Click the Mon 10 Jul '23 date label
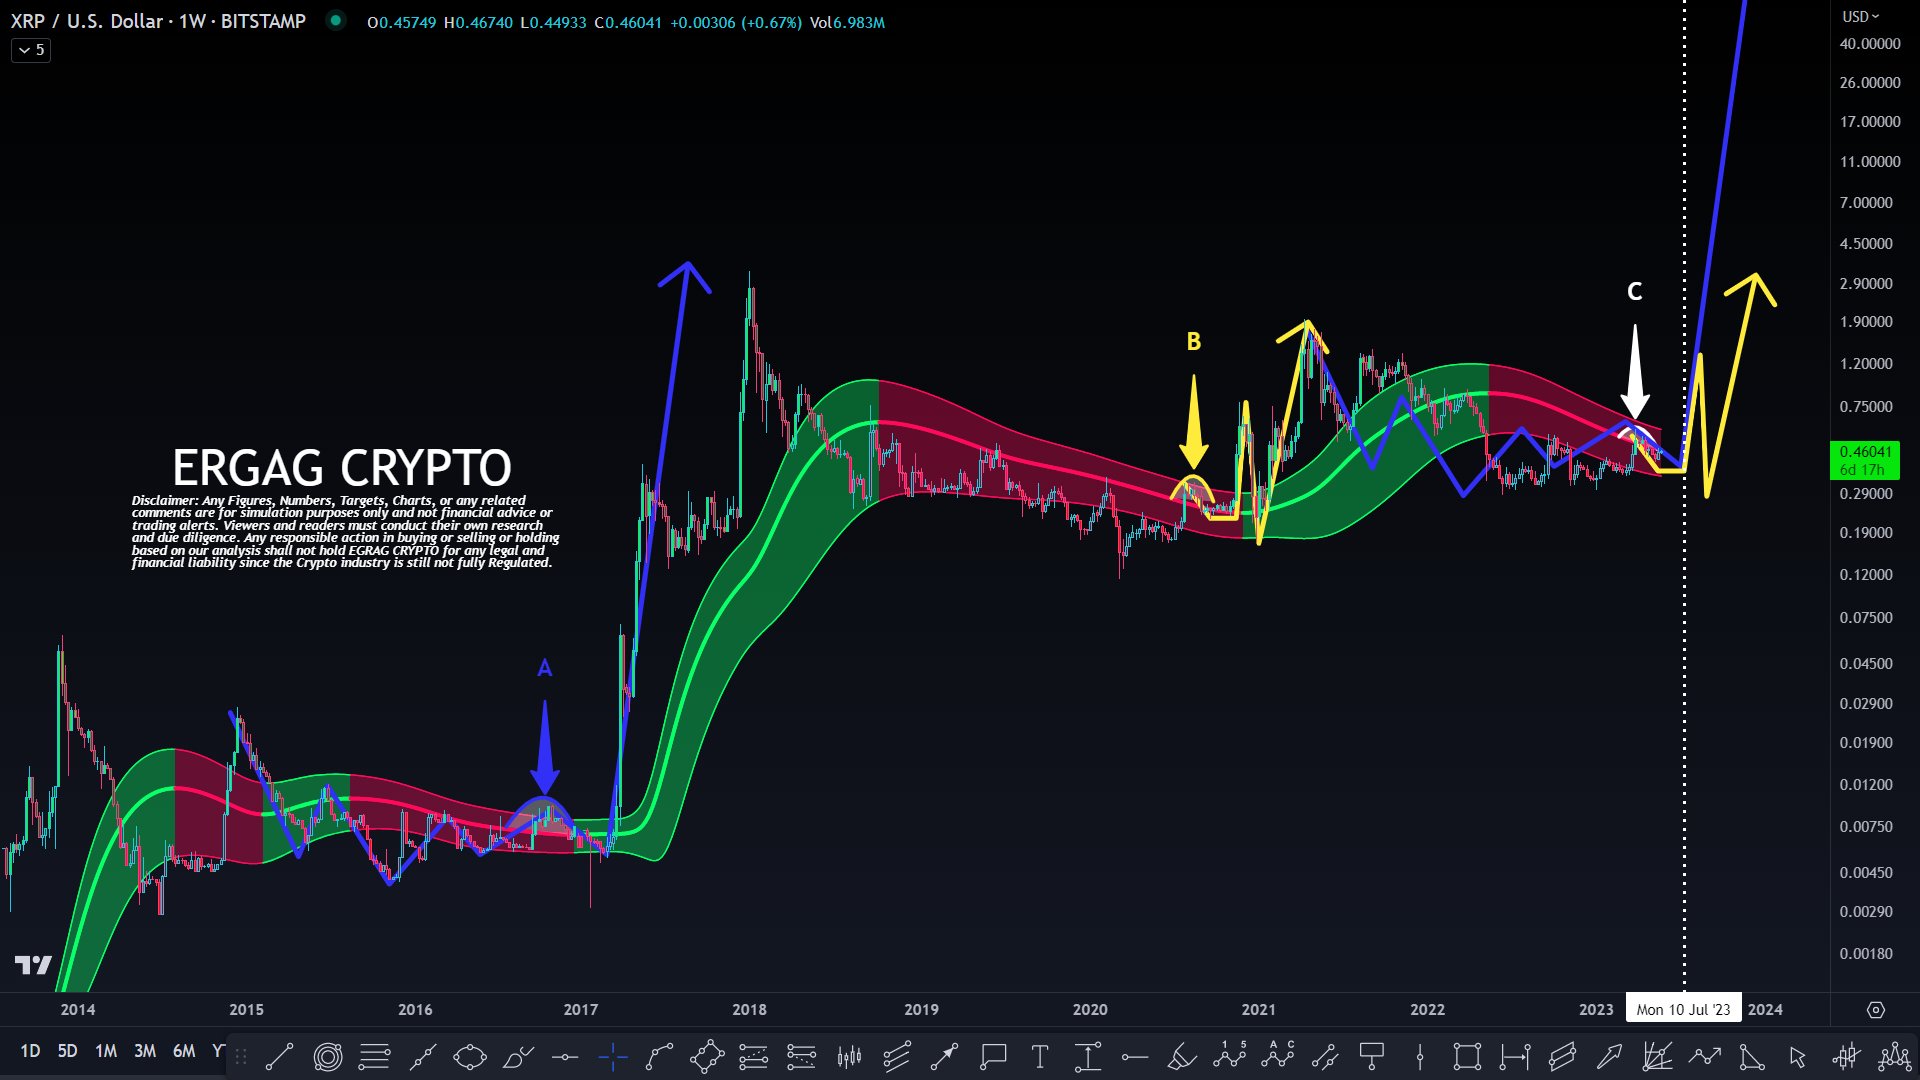Viewport: 1920px width, 1080px height. (1683, 1009)
